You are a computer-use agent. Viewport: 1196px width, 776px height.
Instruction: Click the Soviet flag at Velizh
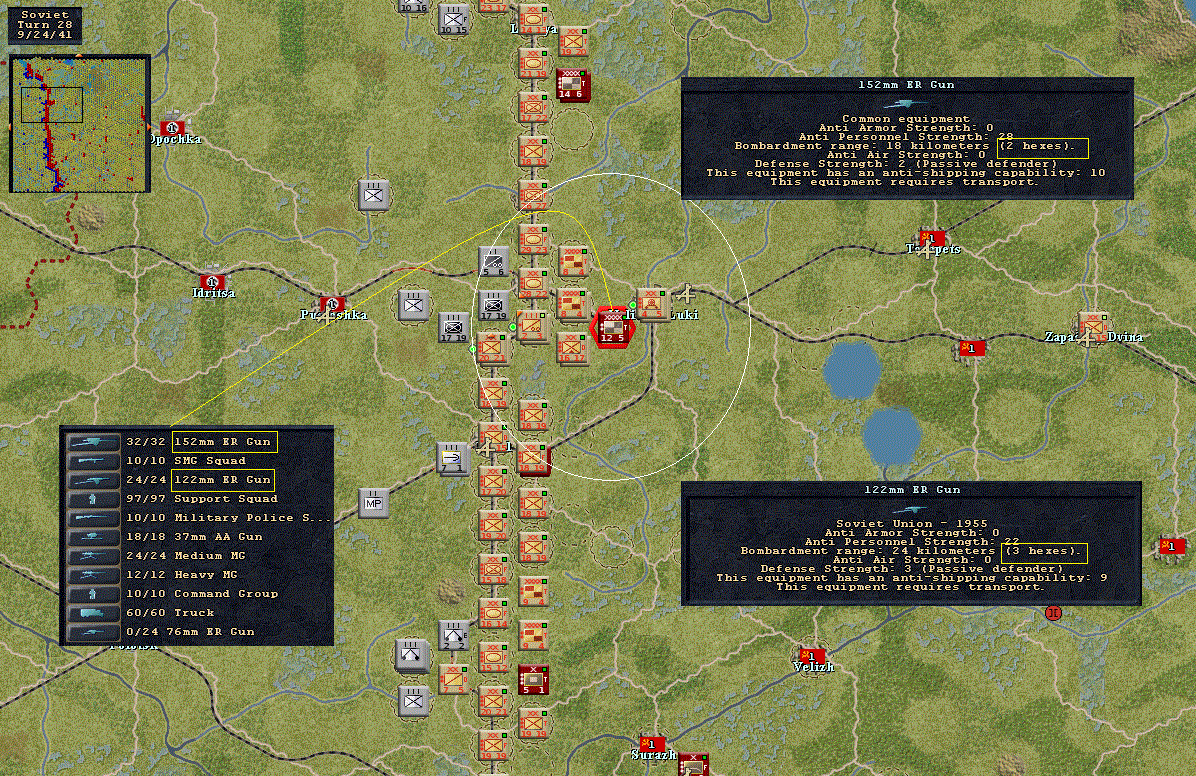click(812, 655)
